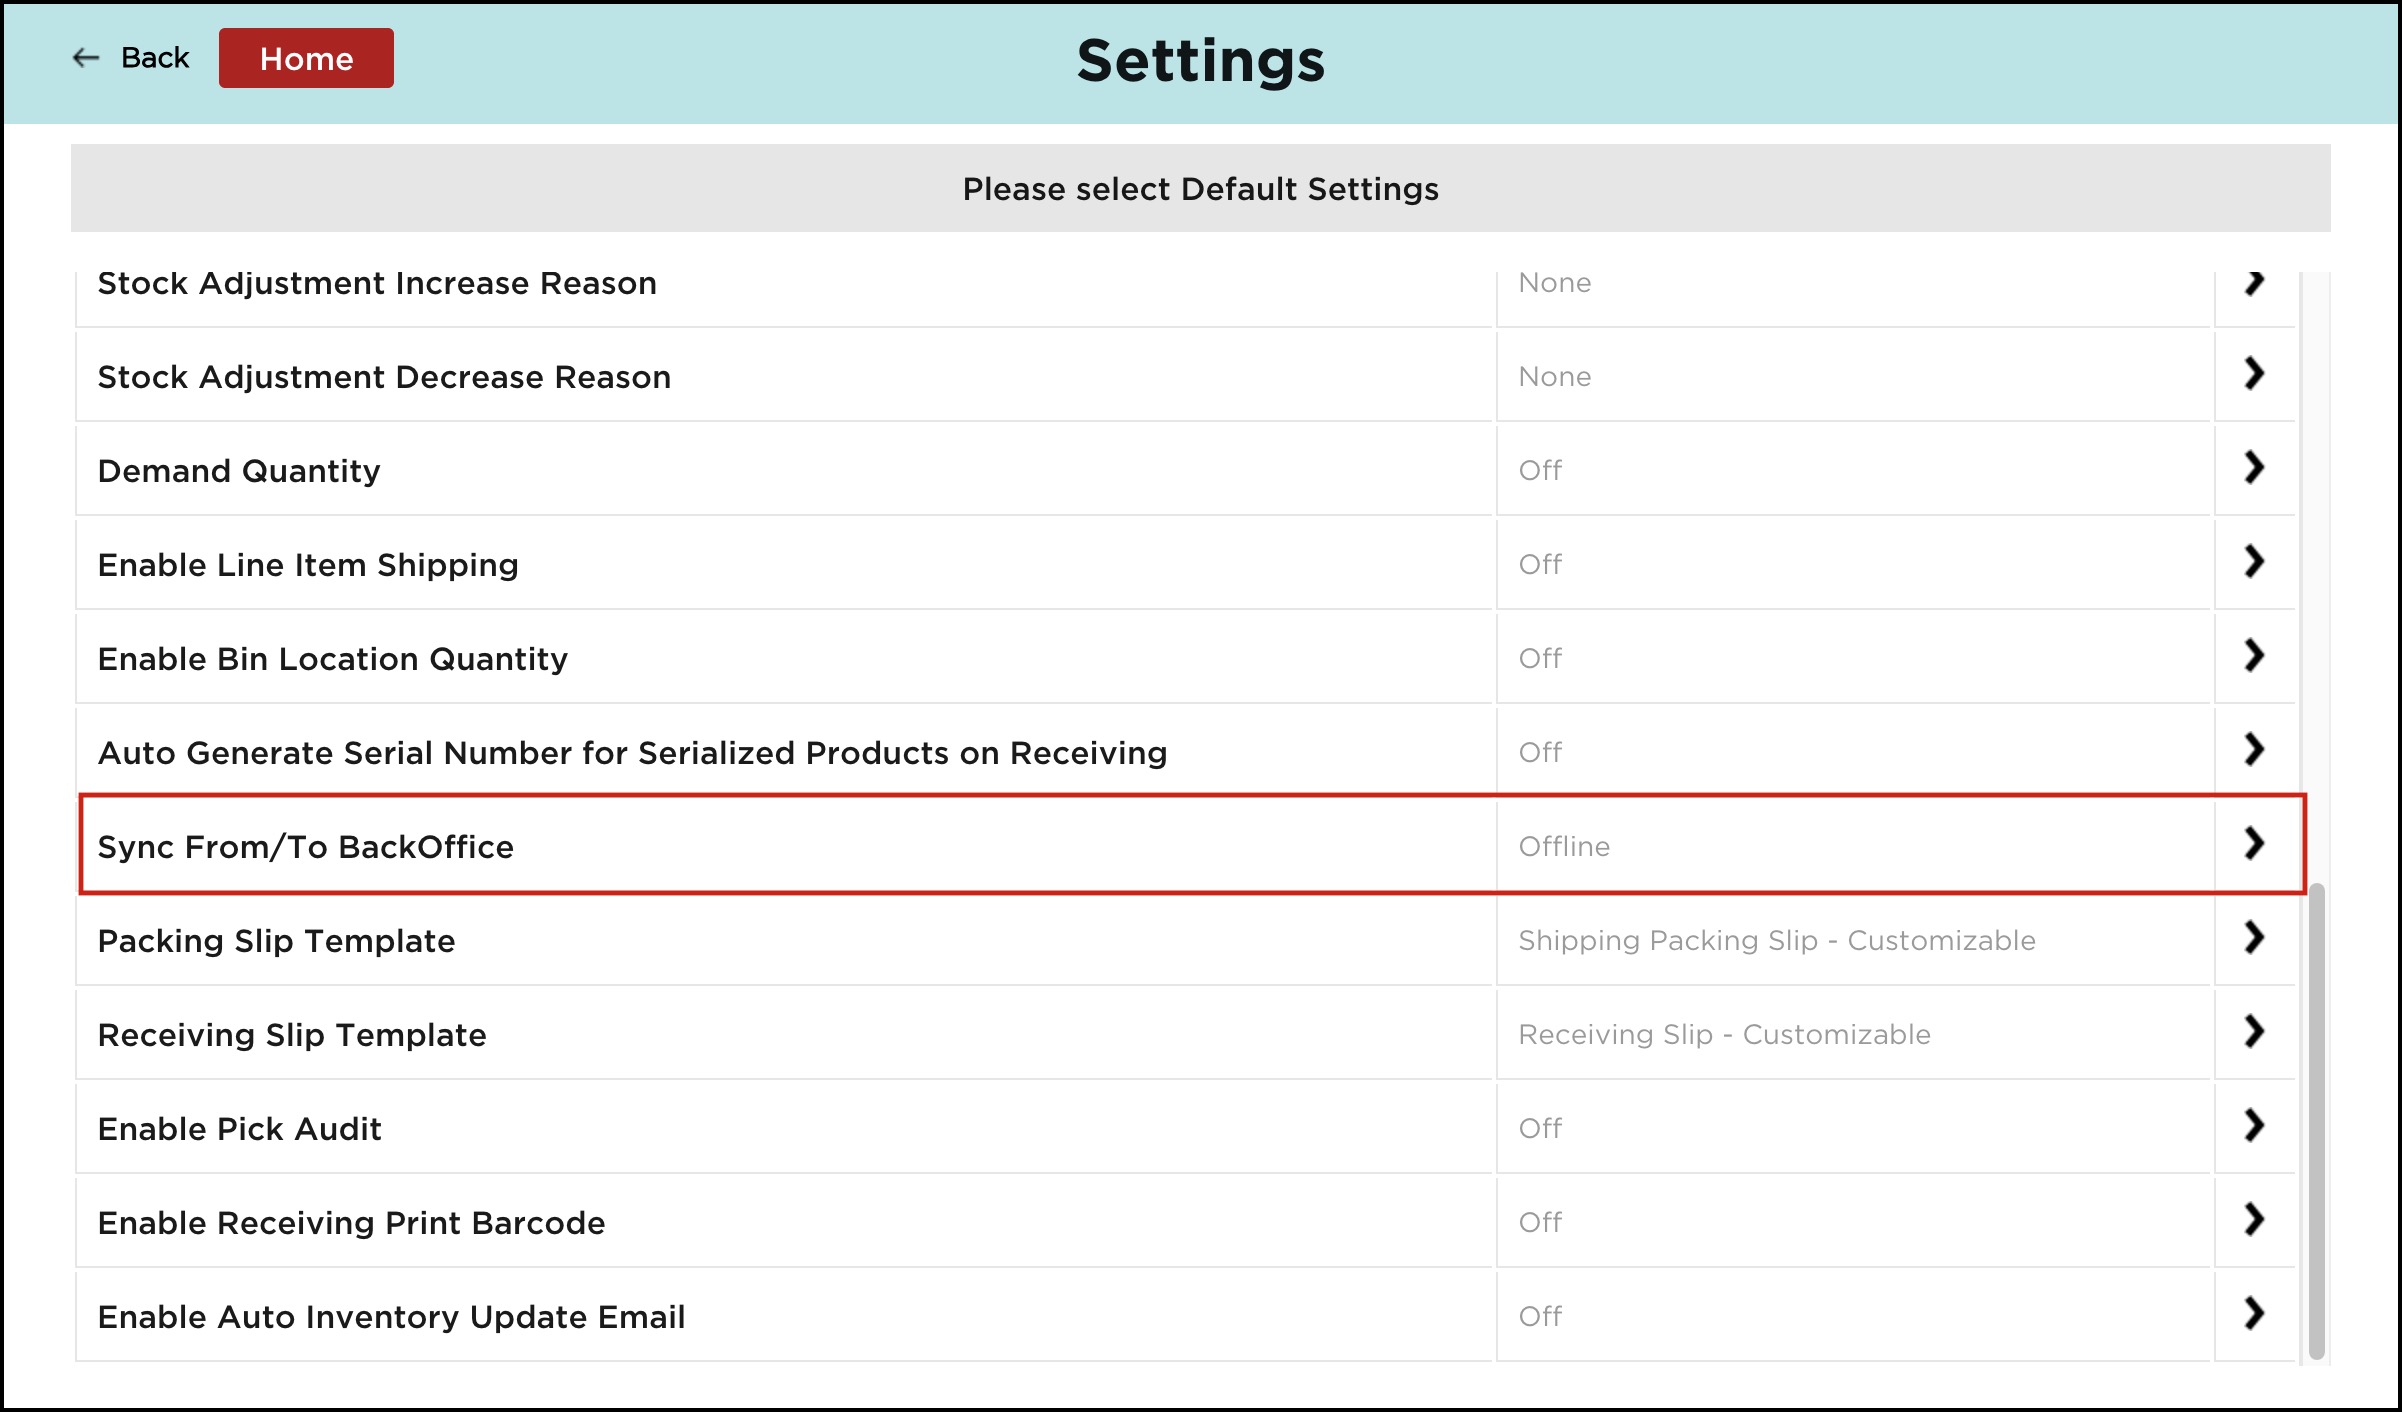Click the back arrow icon

click(86, 58)
